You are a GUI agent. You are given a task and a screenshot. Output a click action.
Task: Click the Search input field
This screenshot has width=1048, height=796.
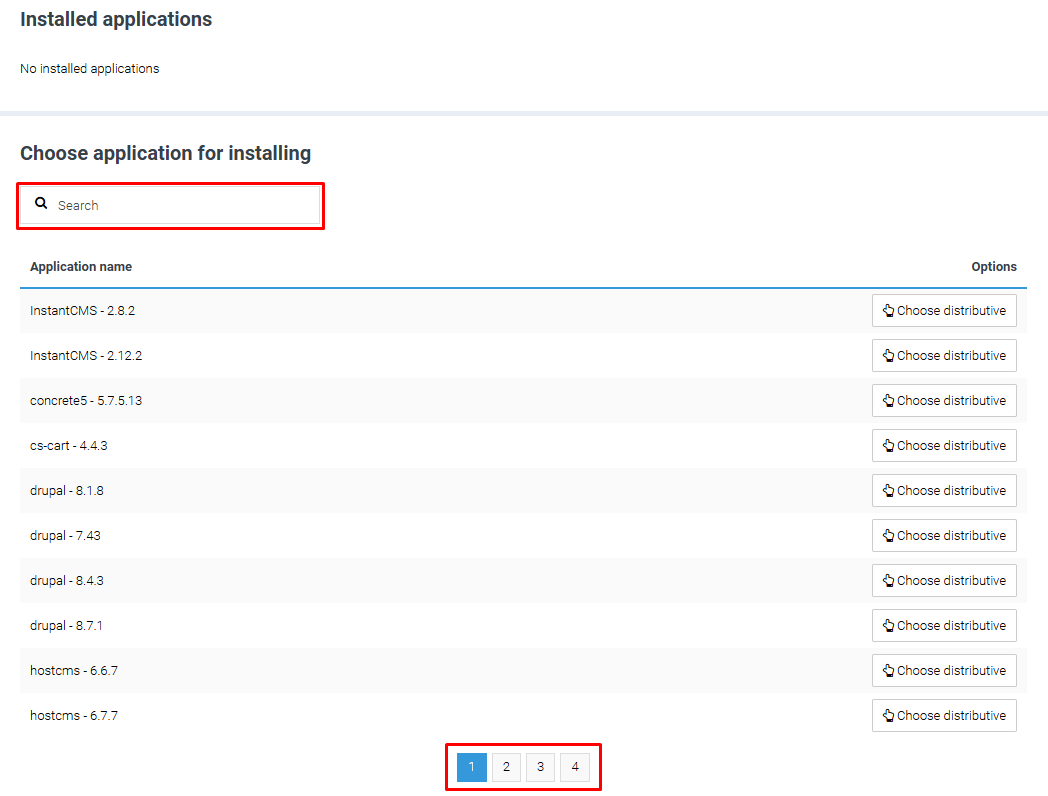tap(185, 205)
